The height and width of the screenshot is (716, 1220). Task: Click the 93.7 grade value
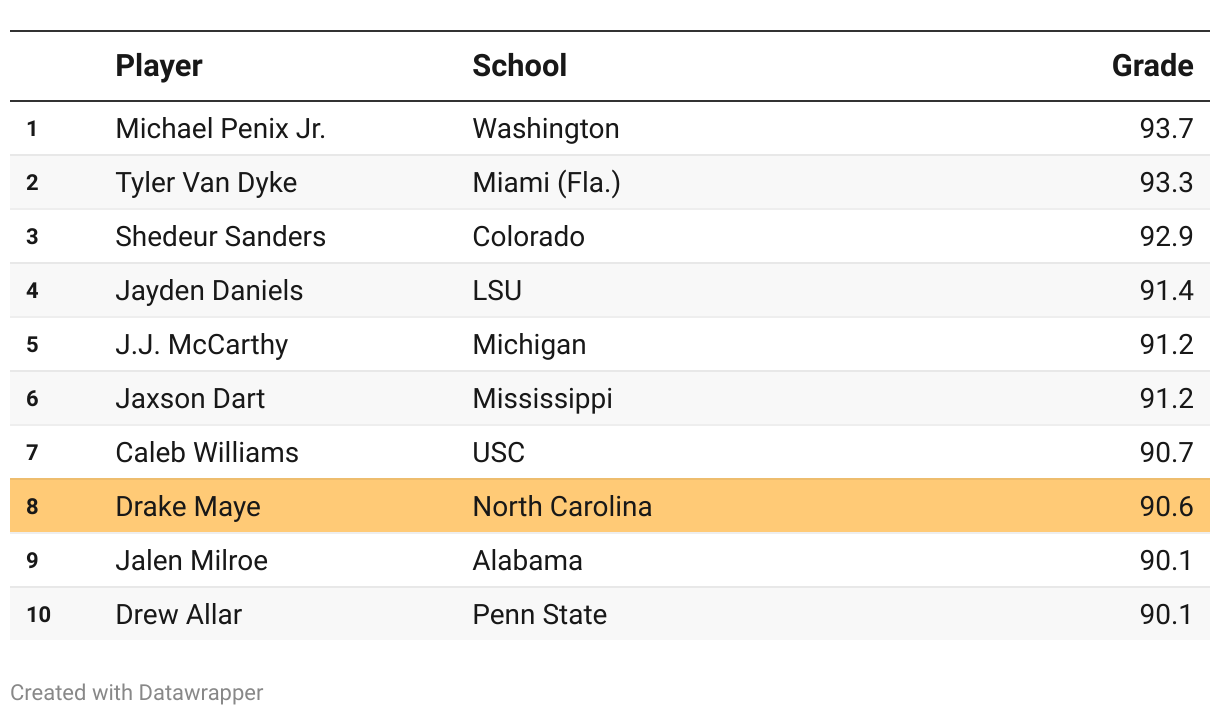coord(1166,129)
